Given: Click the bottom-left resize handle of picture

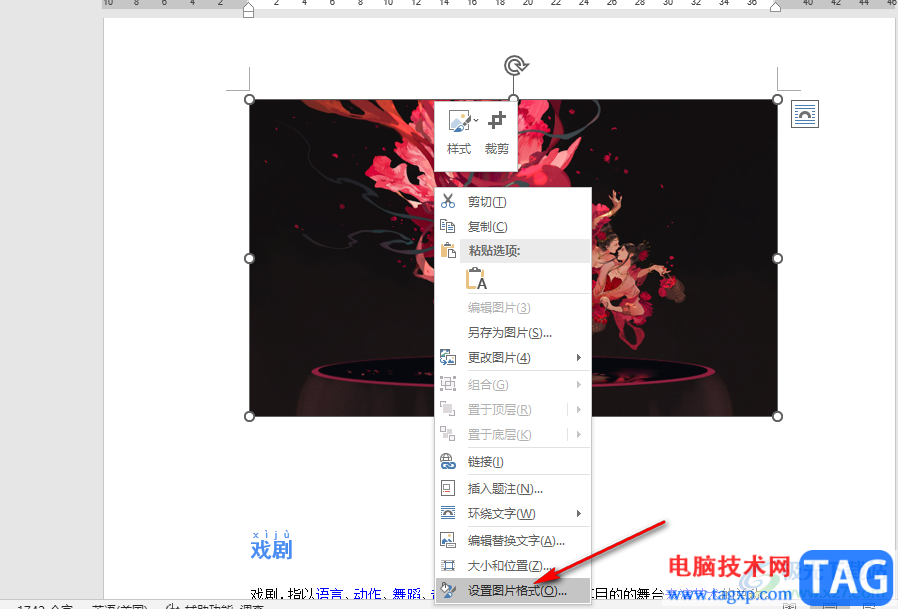Looking at the screenshot, I should (x=249, y=417).
